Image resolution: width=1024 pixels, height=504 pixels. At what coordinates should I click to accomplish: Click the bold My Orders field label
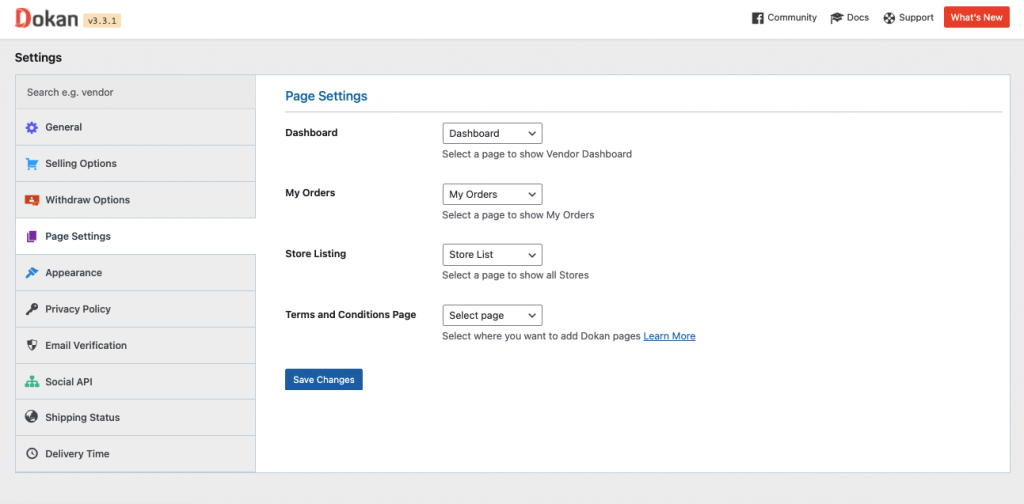(310, 193)
